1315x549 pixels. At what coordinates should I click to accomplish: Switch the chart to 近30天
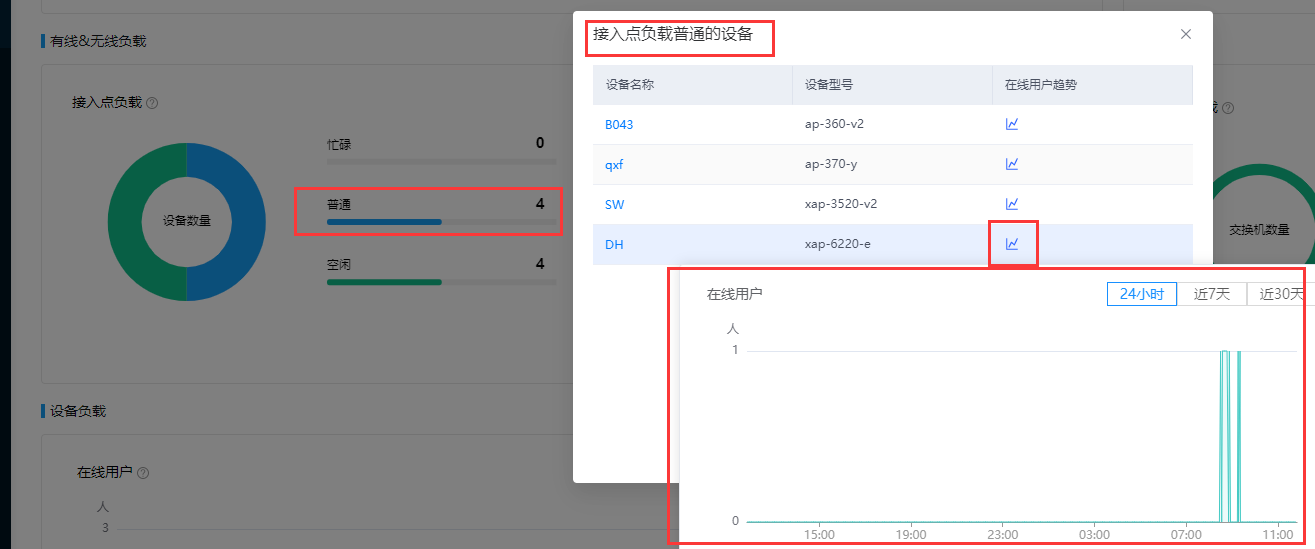click(1280, 294)
